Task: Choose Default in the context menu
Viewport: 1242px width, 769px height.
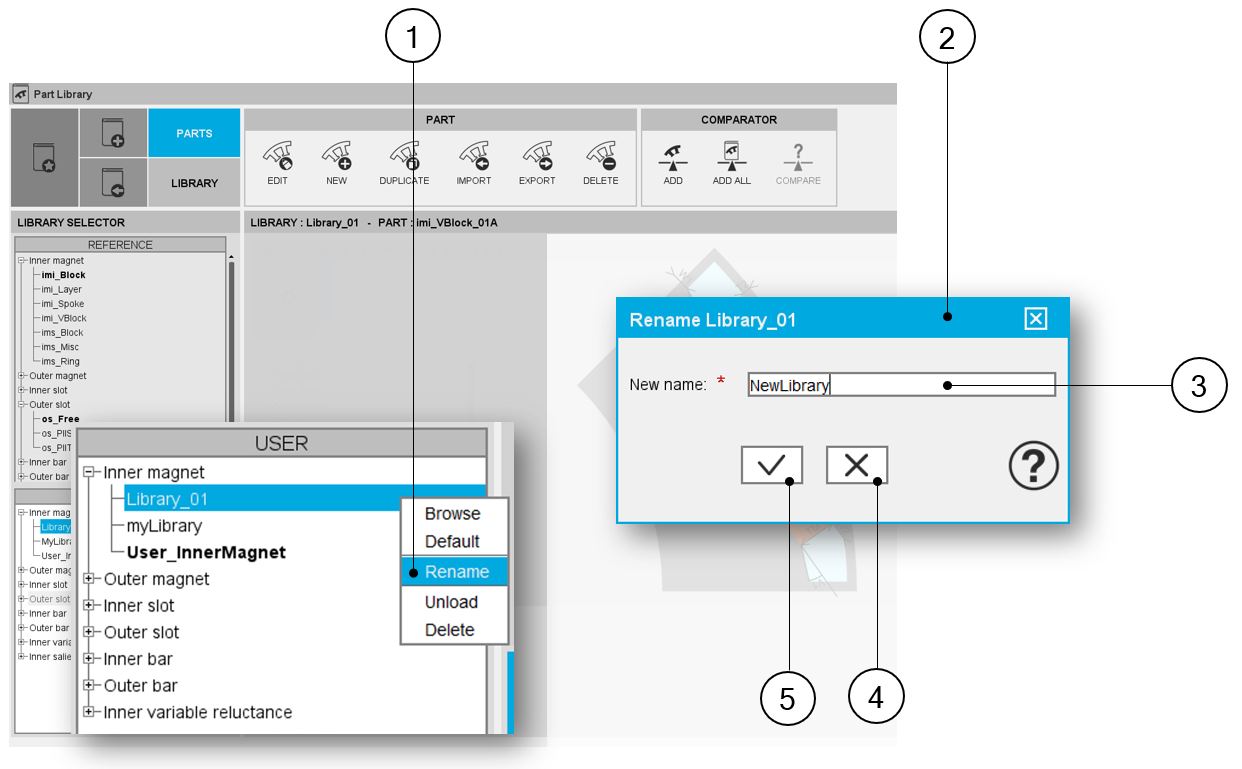Action: point(453,541)
